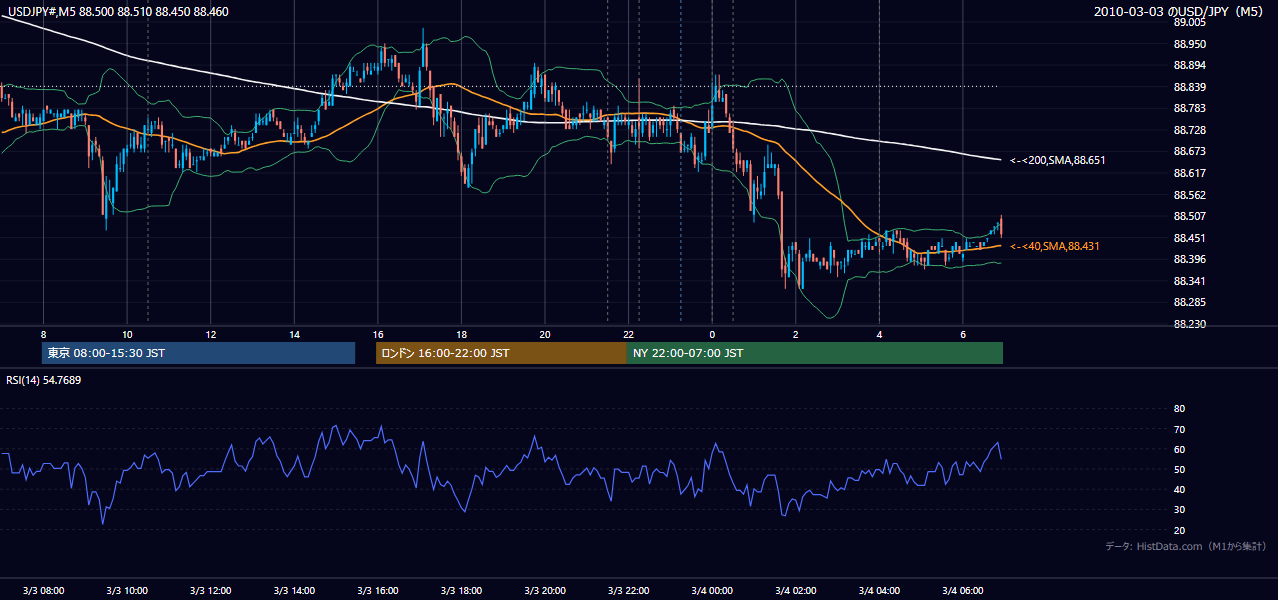
Task: Select the 東京 08:00-15:30 JST session bar
Action: (198, 353)
